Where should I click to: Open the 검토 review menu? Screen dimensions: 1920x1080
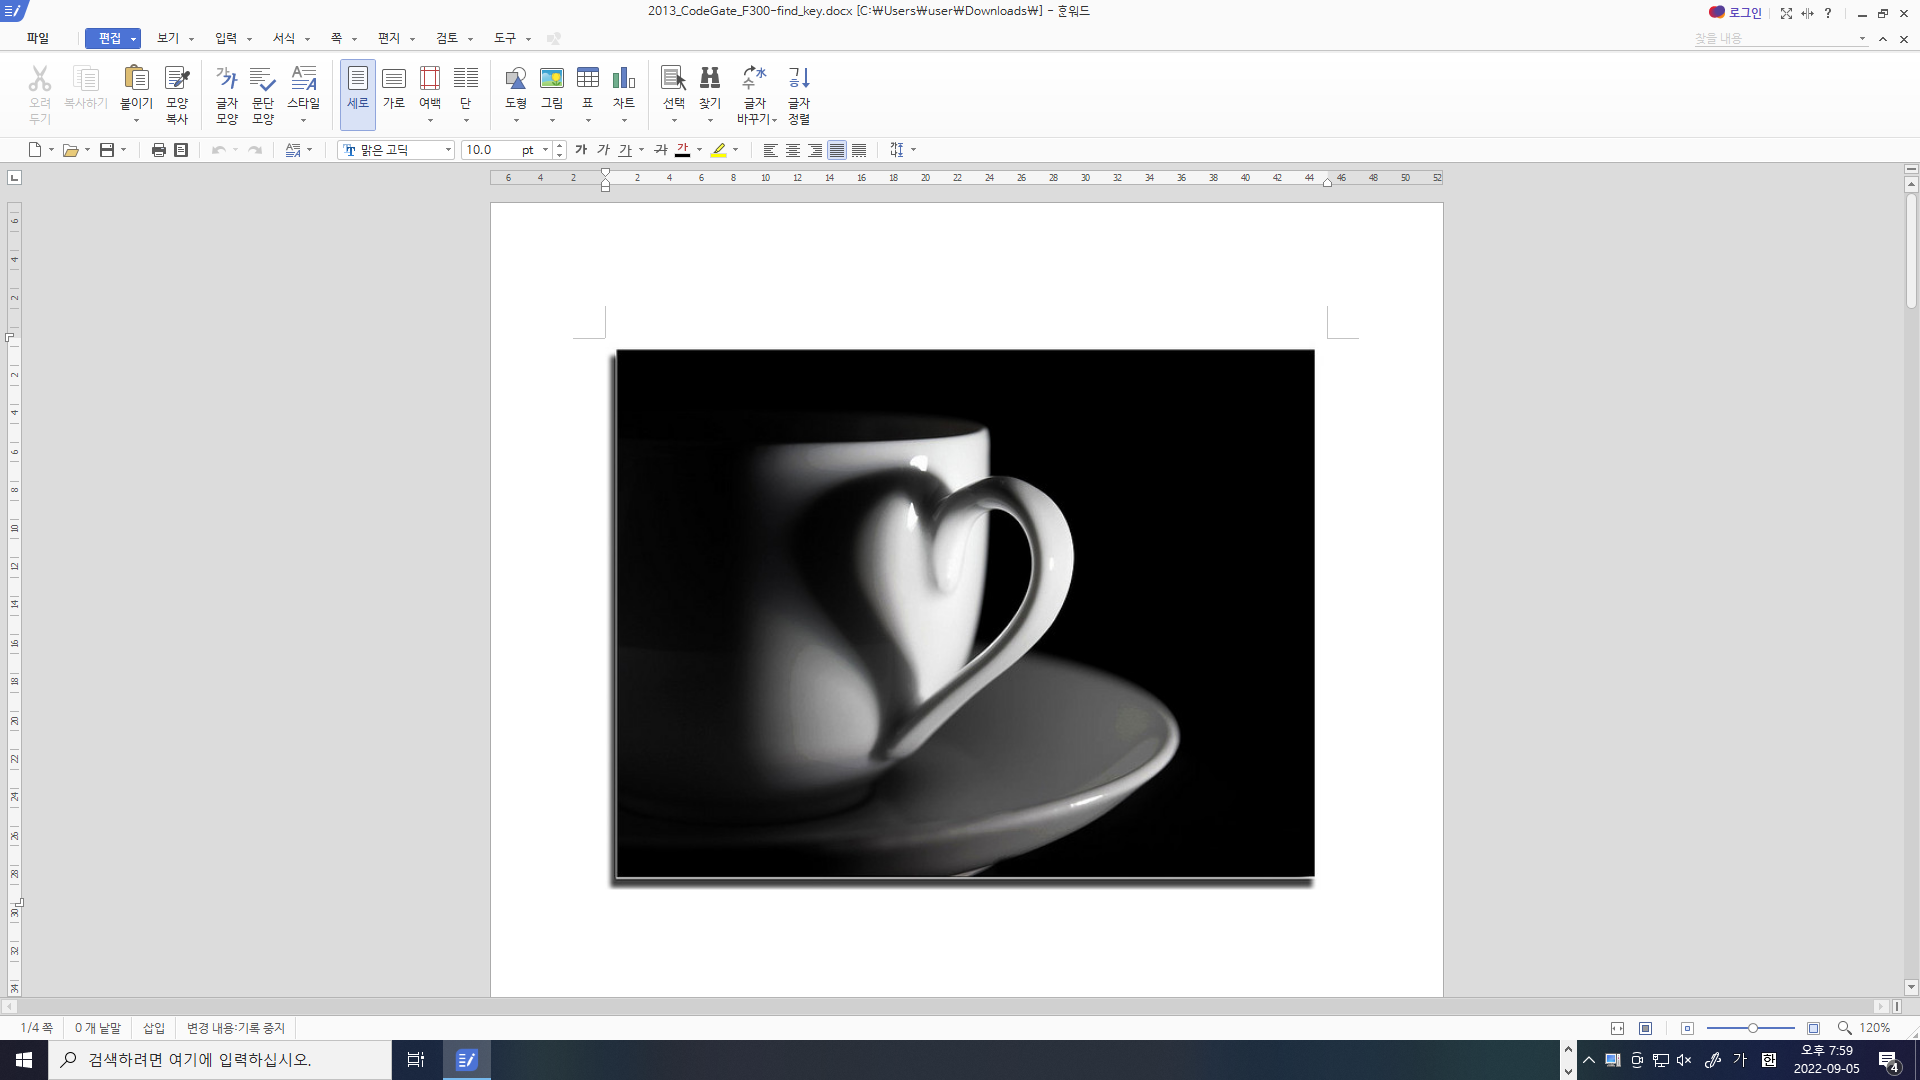(447, 38)
